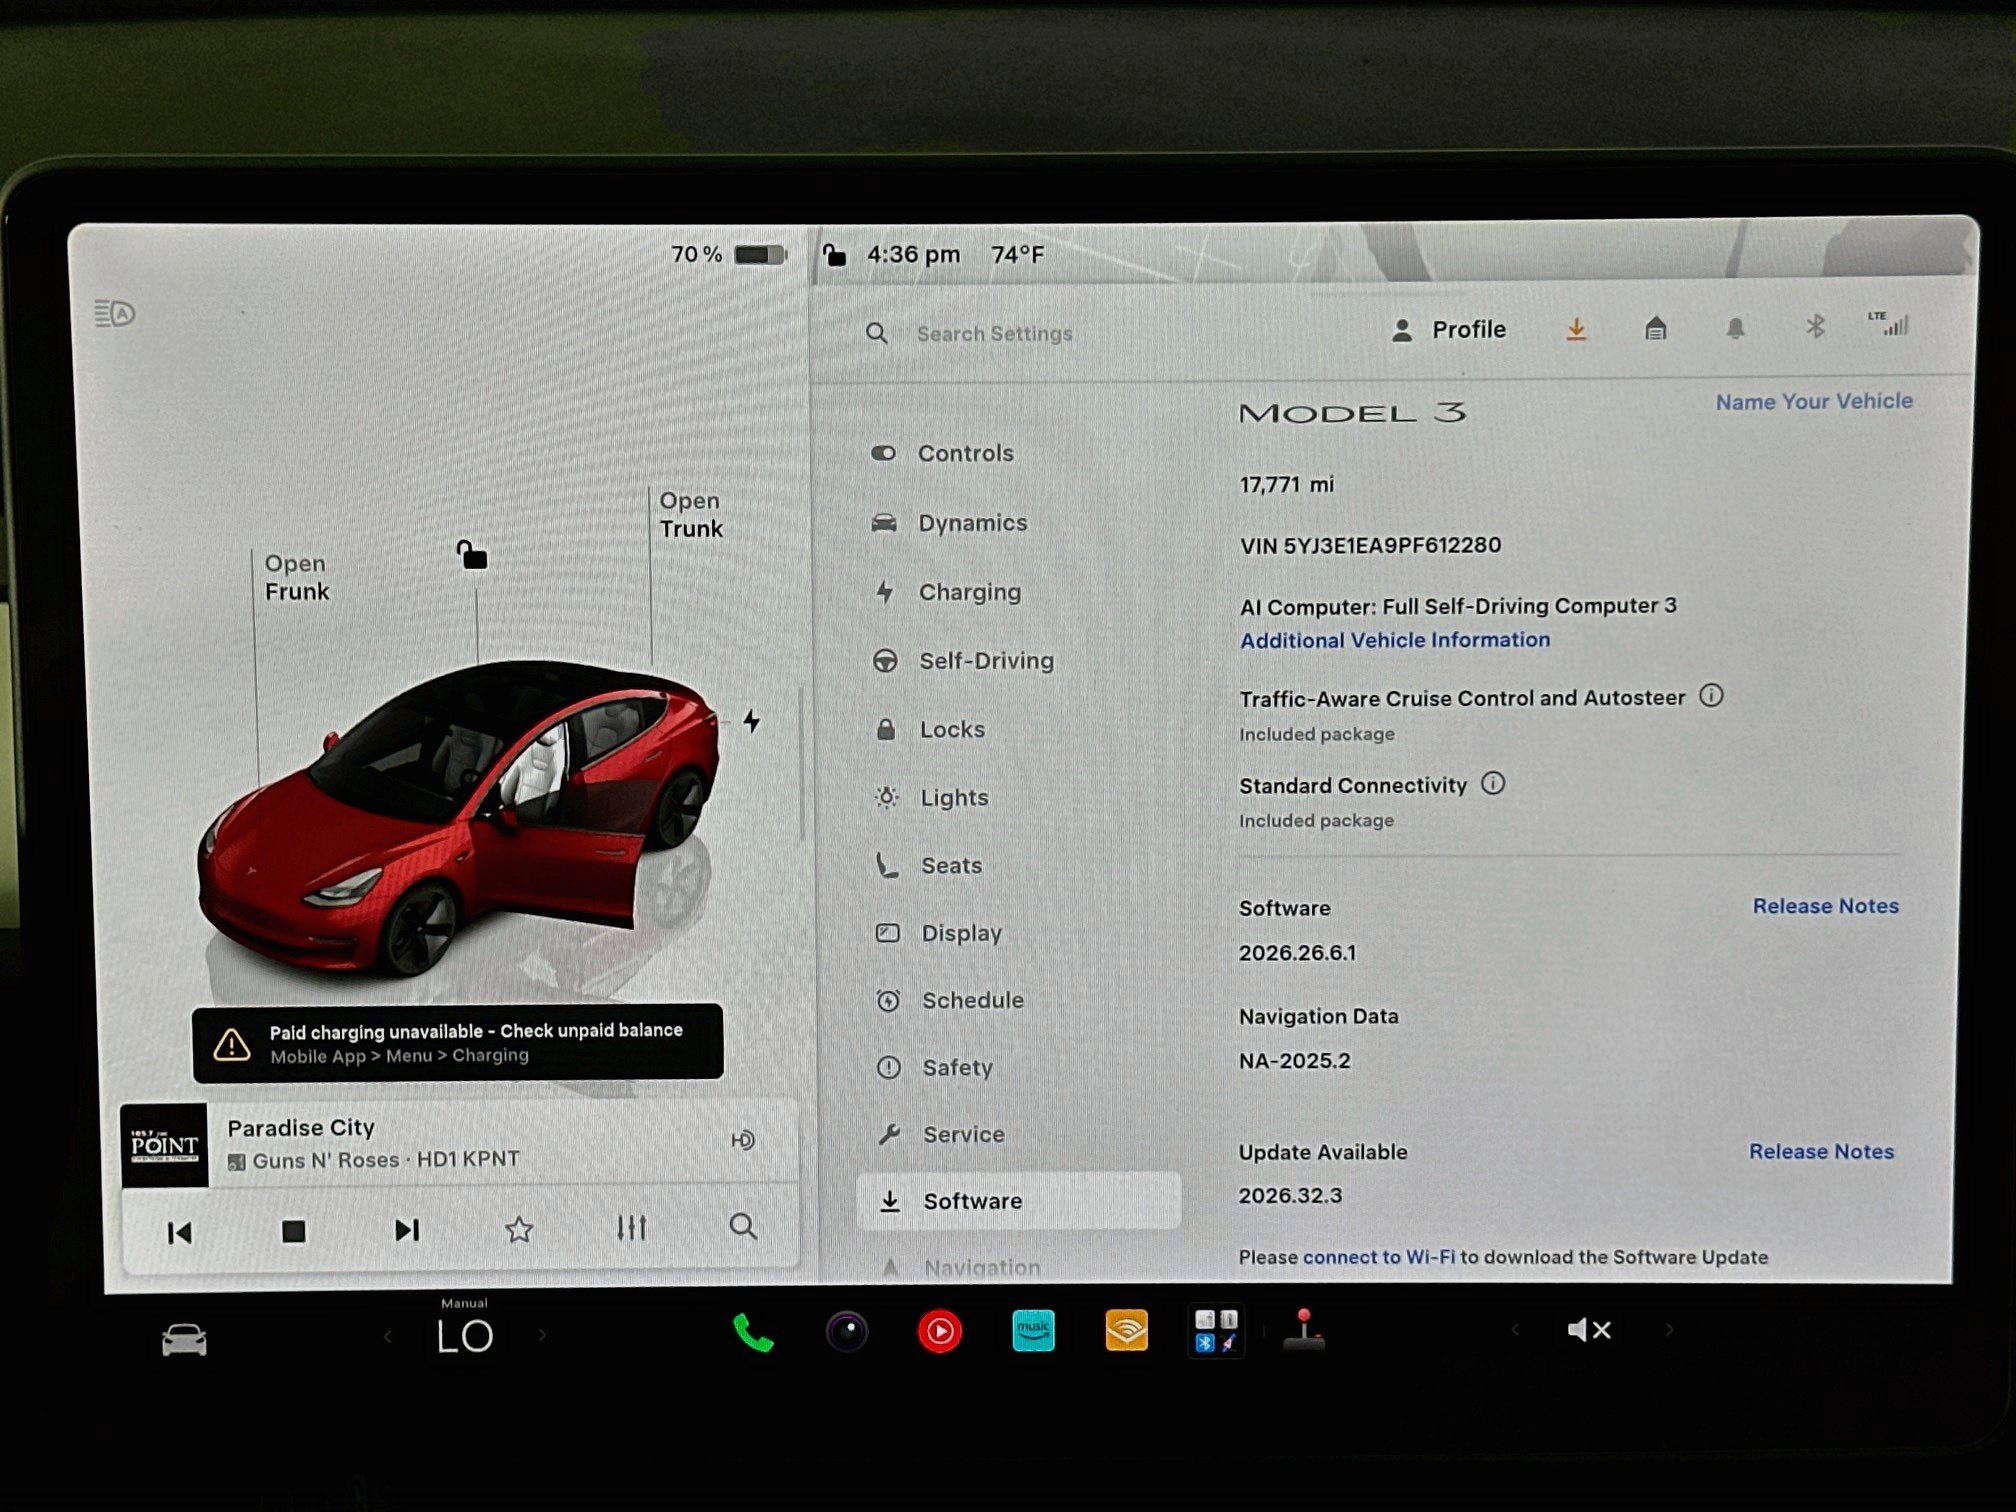The height and width of the screenshot is (1512, 2016).
Task: Tap the Open Trunk label
Action: coord(690,514)
